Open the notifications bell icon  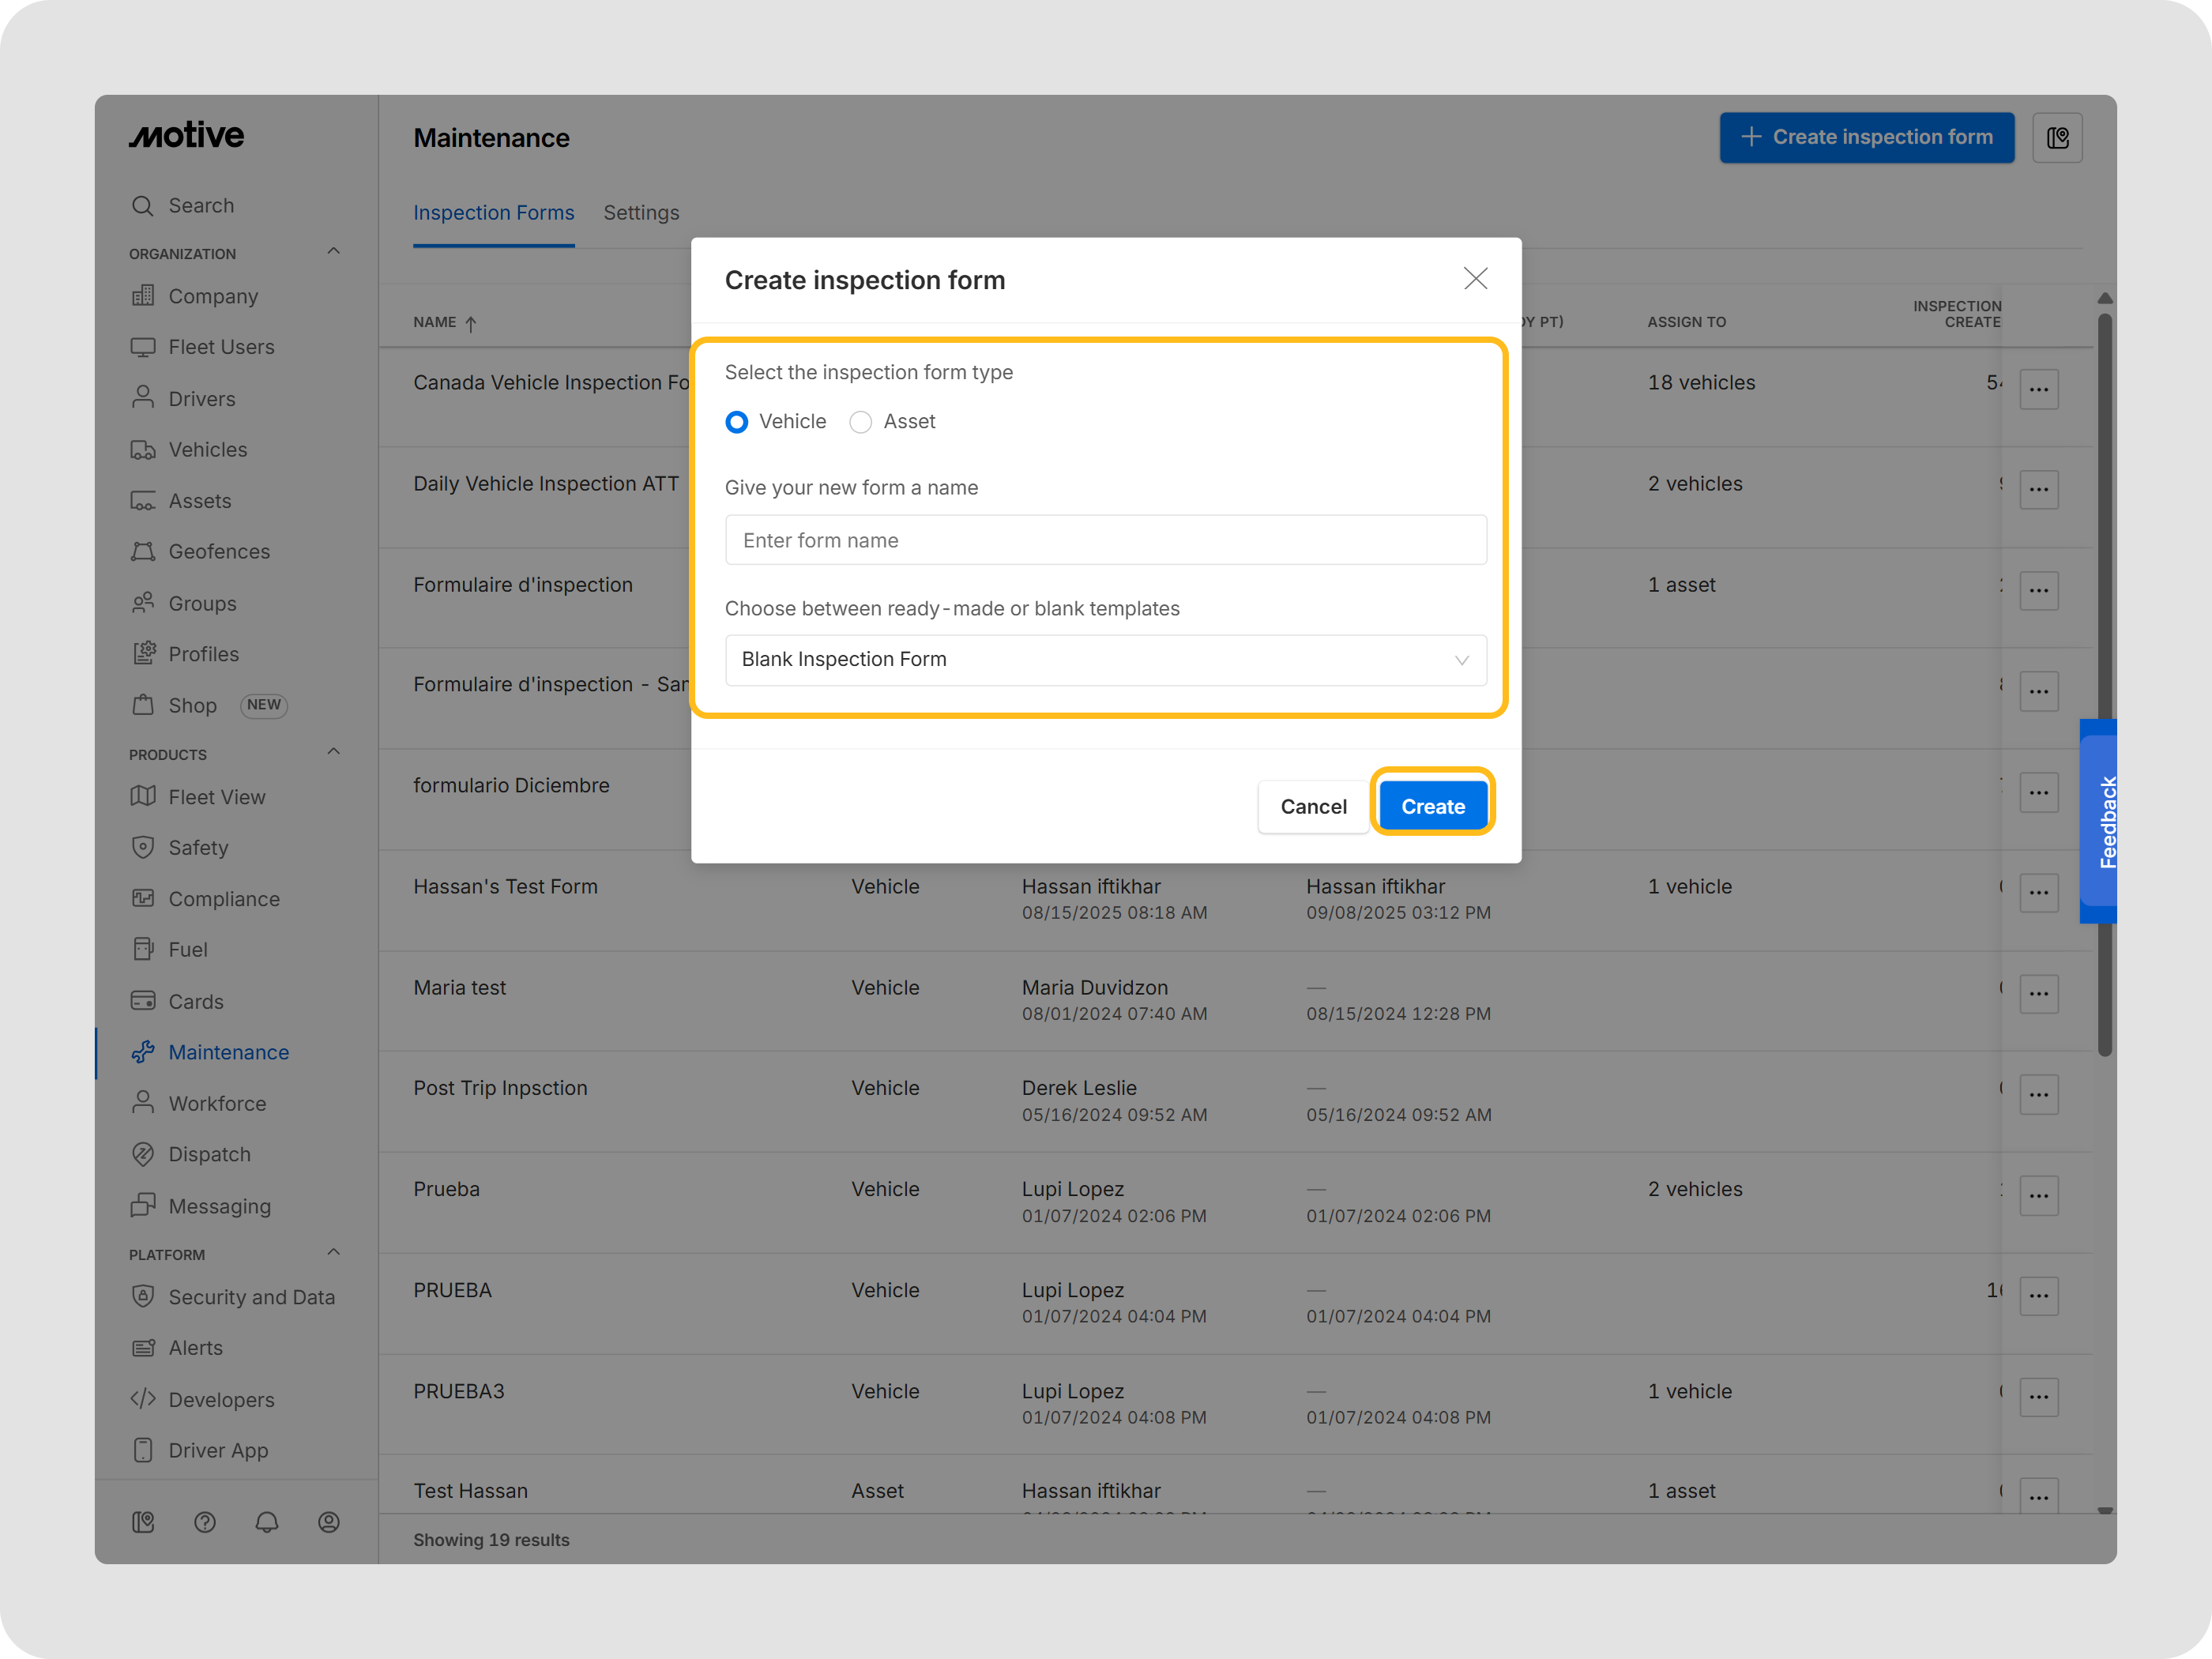point(267,1522)
